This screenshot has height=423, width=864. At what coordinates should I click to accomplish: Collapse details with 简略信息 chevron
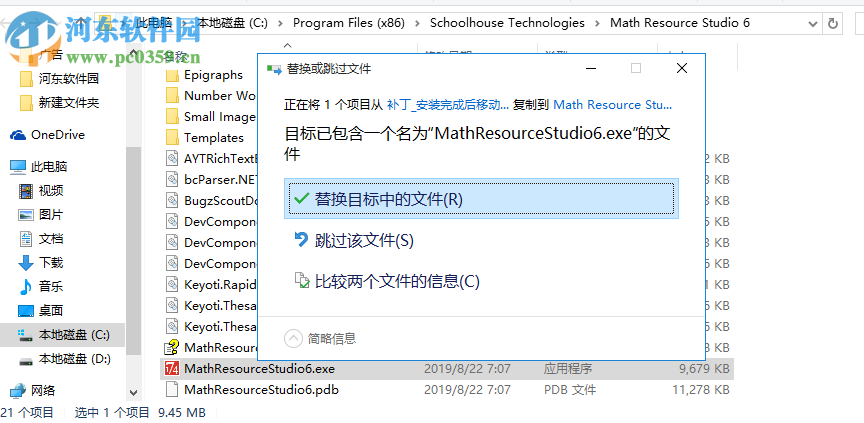point(293,338)
